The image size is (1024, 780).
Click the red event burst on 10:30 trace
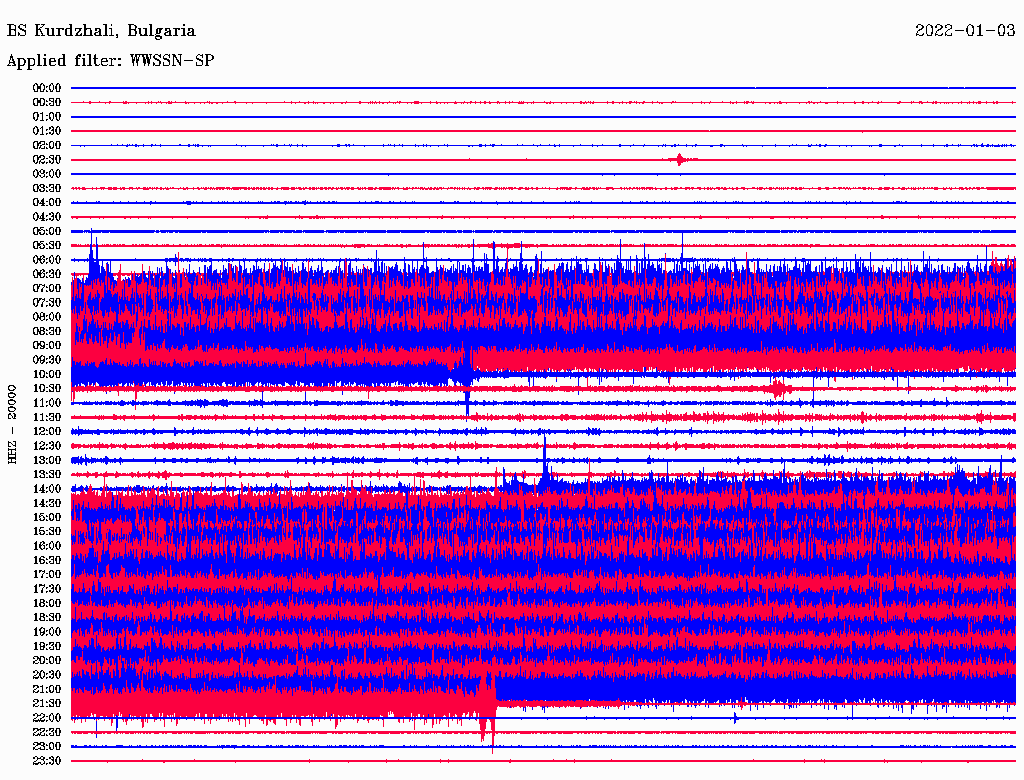(x=778, y=388)
